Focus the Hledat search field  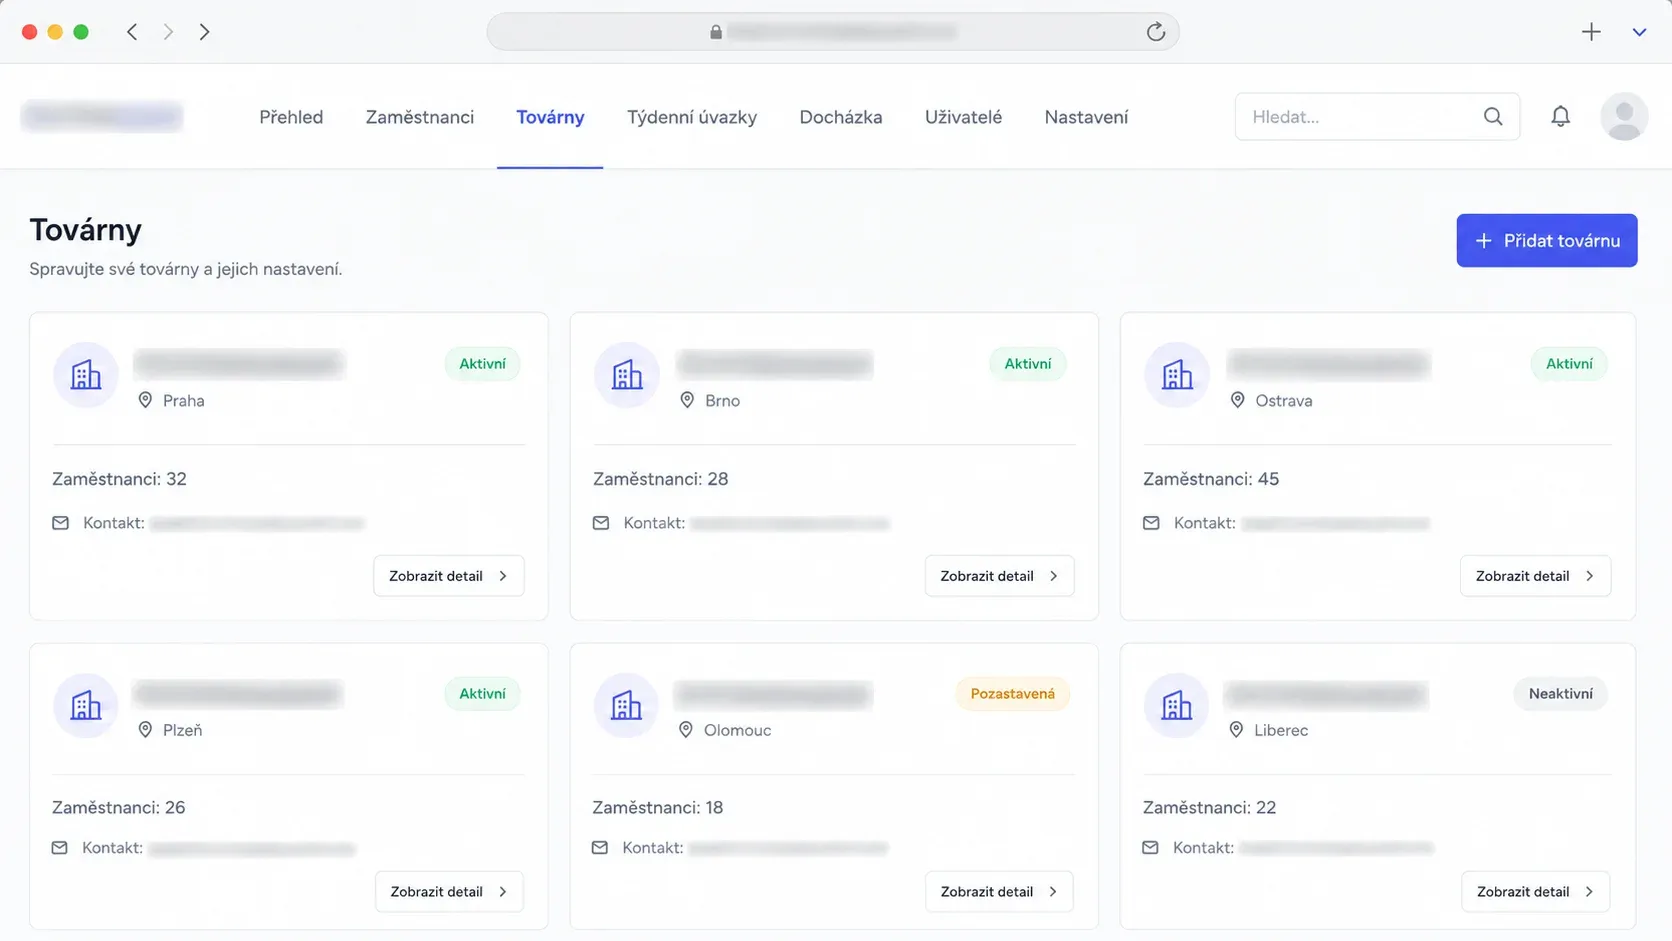[x=1377, y=117]
